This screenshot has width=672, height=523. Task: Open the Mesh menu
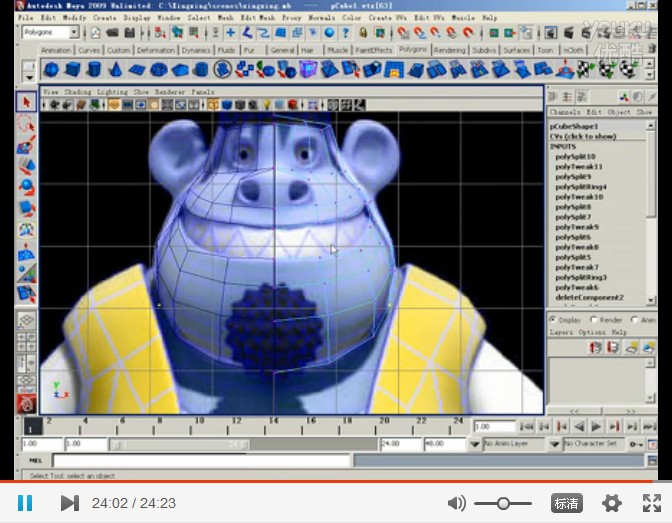point(225,18)
